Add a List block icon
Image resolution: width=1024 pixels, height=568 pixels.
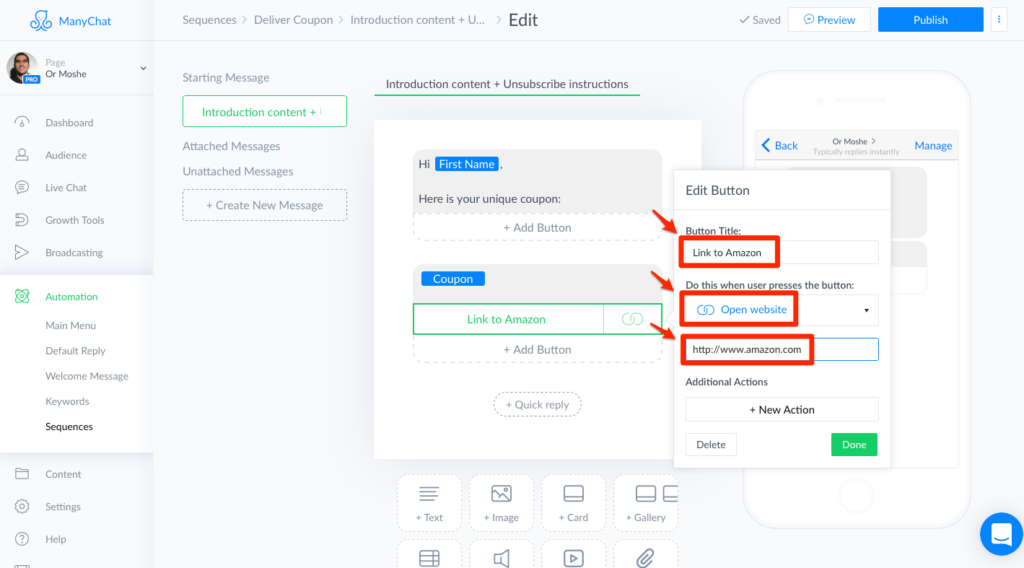[x=429, y=558]
